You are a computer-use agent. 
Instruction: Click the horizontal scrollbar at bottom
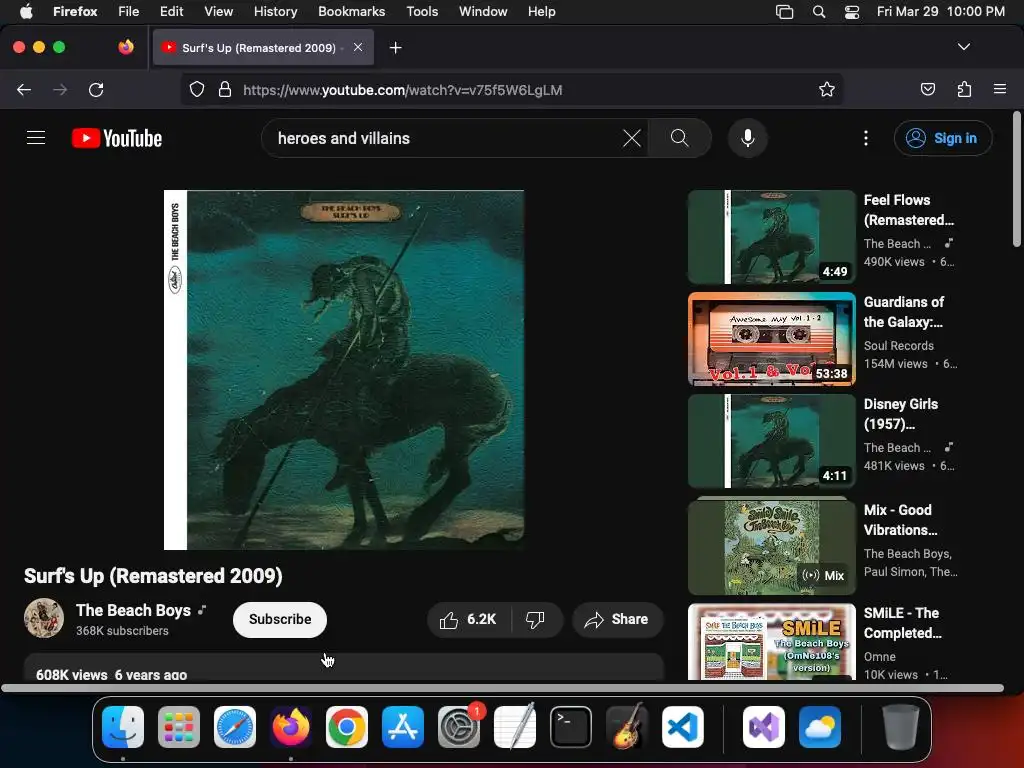pos(502,688)
